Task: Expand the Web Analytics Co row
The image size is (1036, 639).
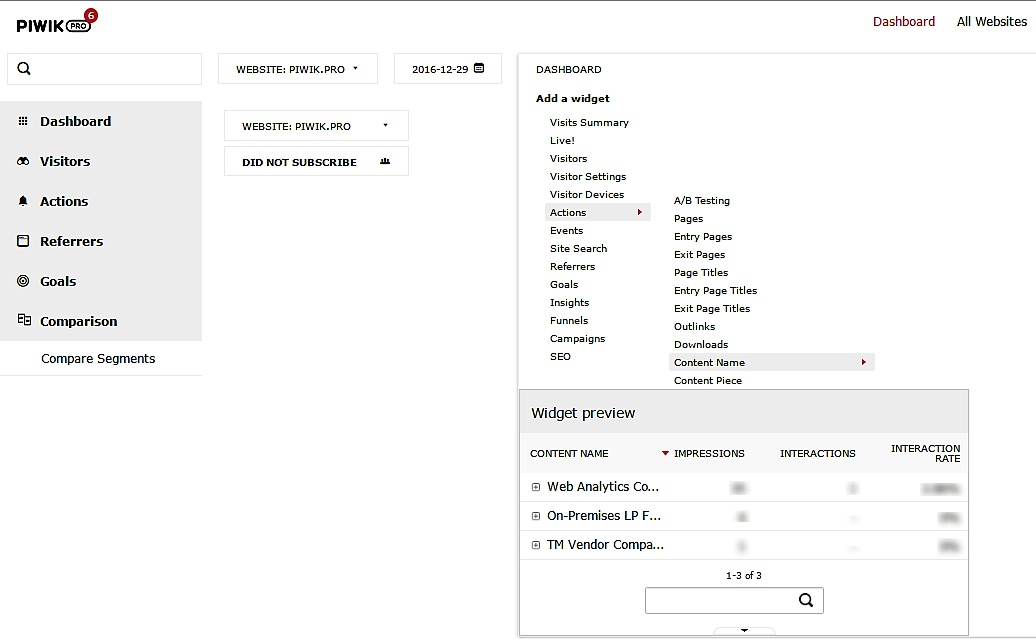Action: tap(536, 487)
